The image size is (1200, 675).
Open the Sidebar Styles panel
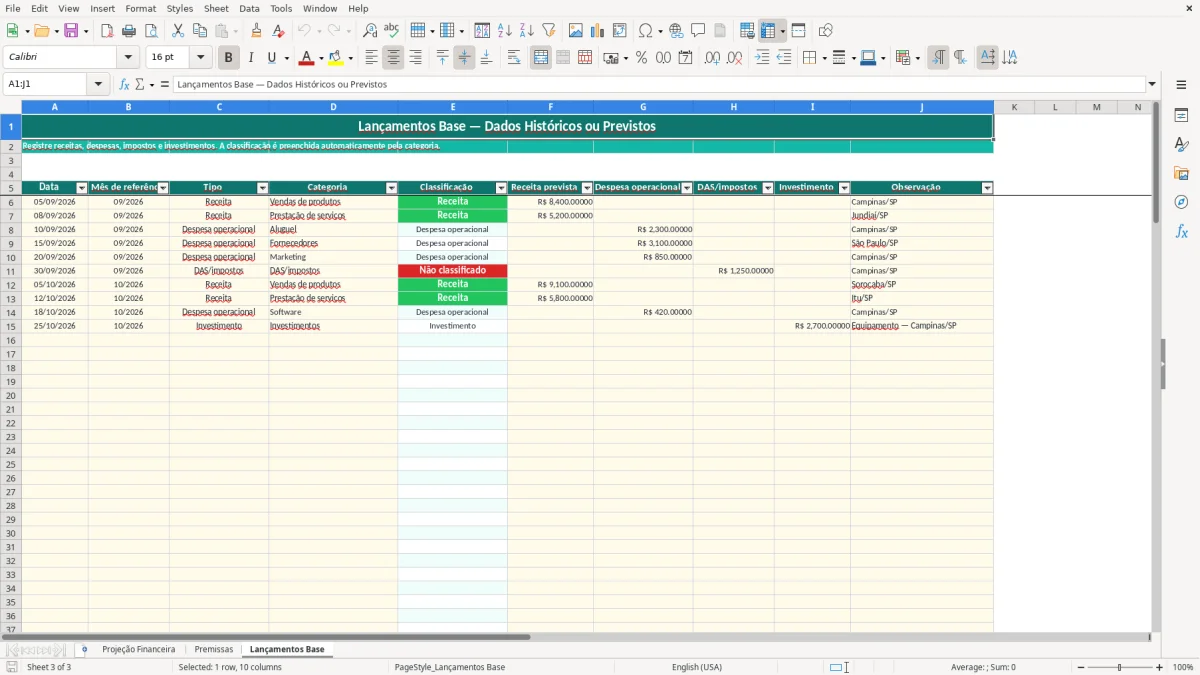click(x=1181, y=144)
